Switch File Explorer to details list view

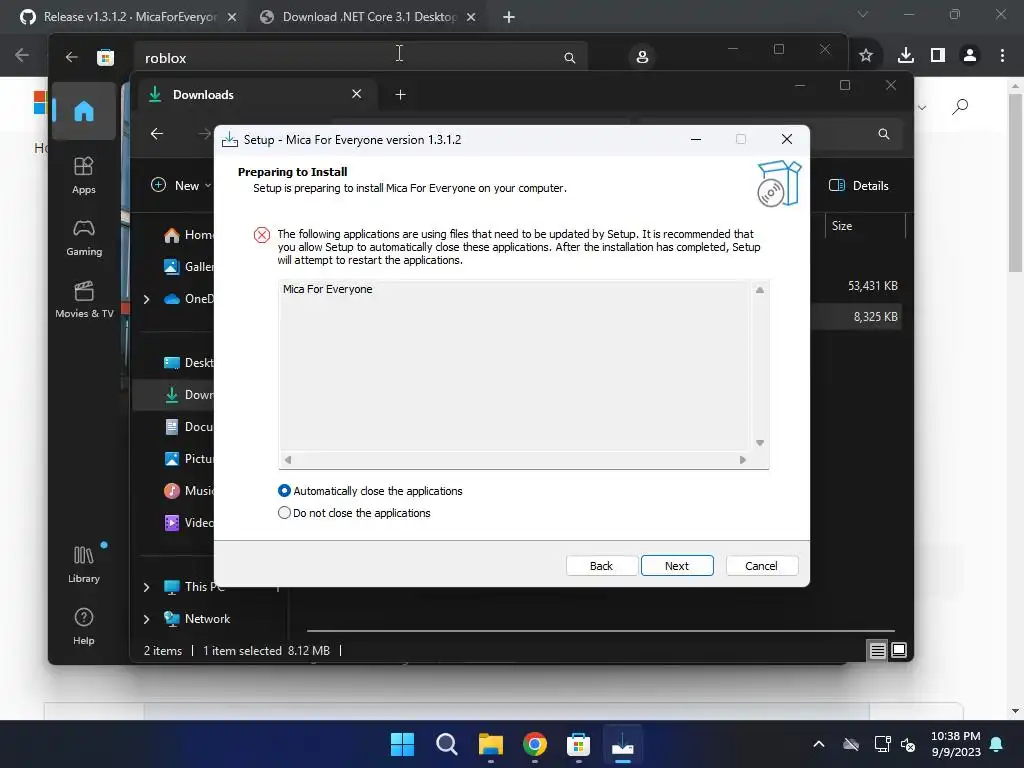877,650
